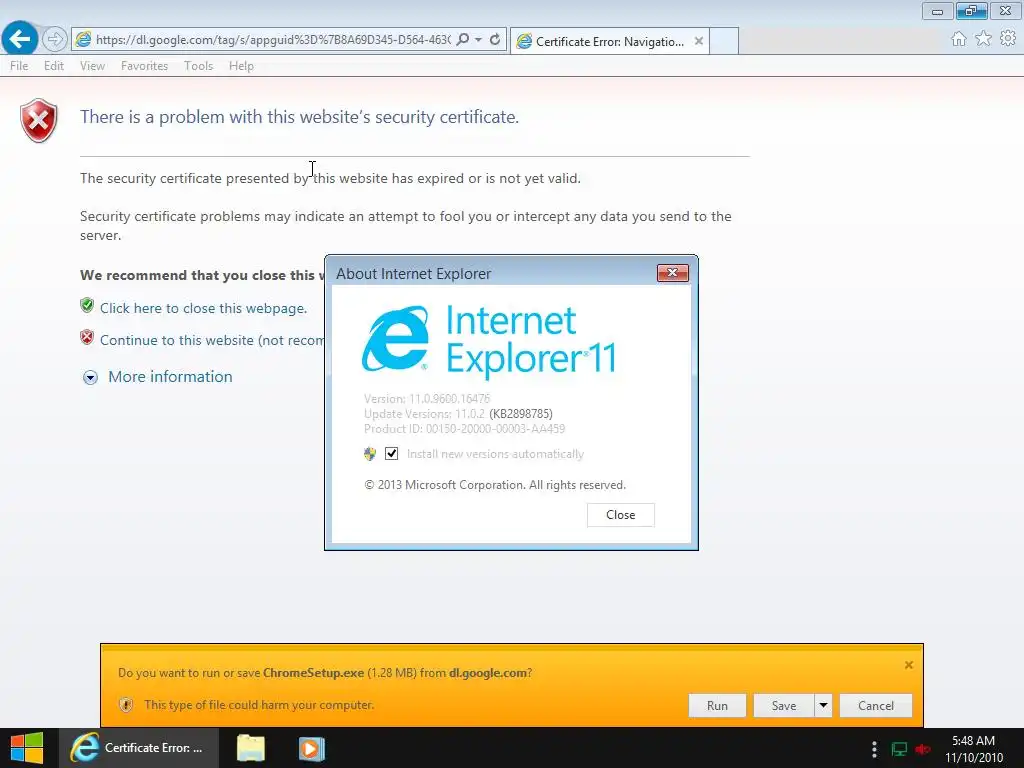
Task: Open the Tools menu
Action: click(x=199, y=66)
